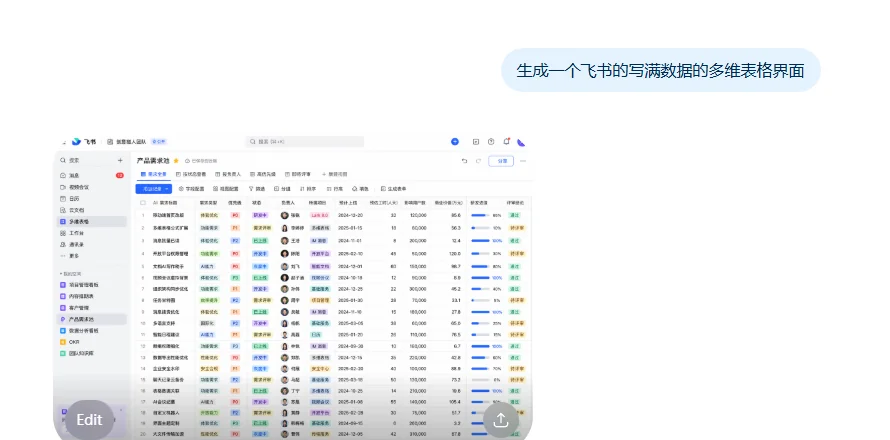Viewport: 890px width, 440px height.
Task: Open 分组 grouping in the toolbar
Action: pyautogui.click(x=282, y=188)
